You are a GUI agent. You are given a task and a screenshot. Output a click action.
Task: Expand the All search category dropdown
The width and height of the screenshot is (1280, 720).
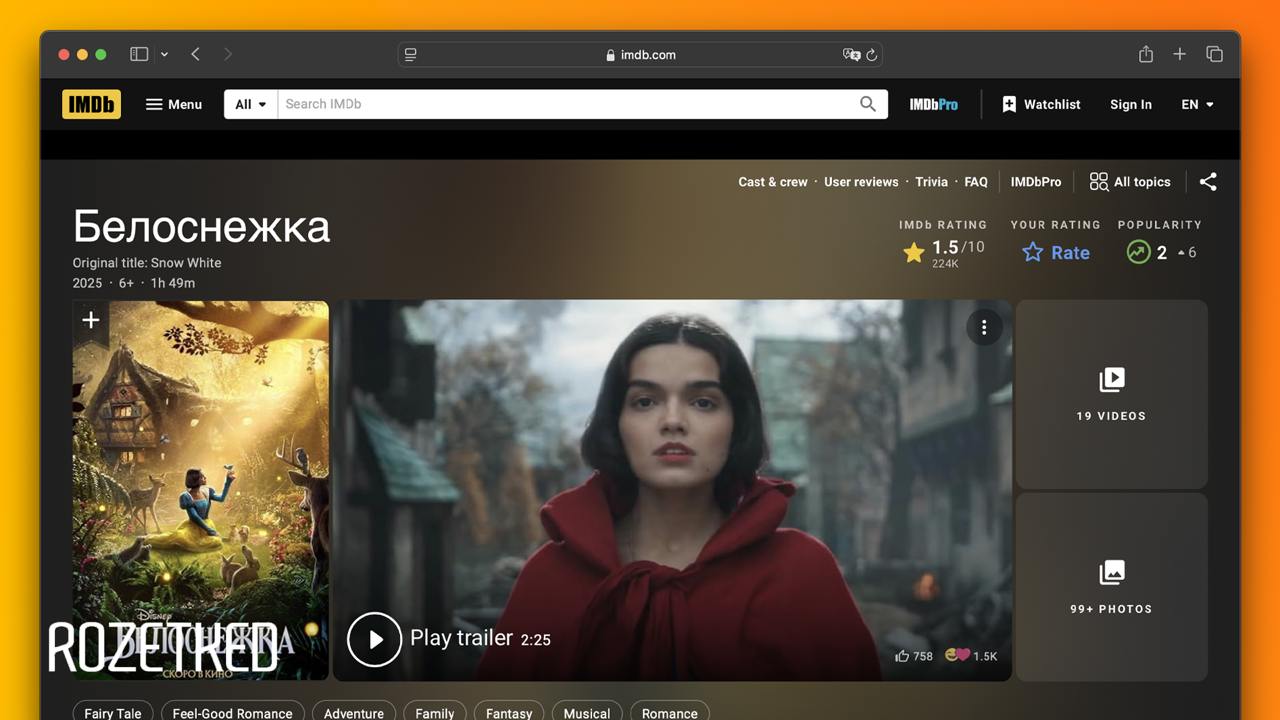(x=251, y=104)
